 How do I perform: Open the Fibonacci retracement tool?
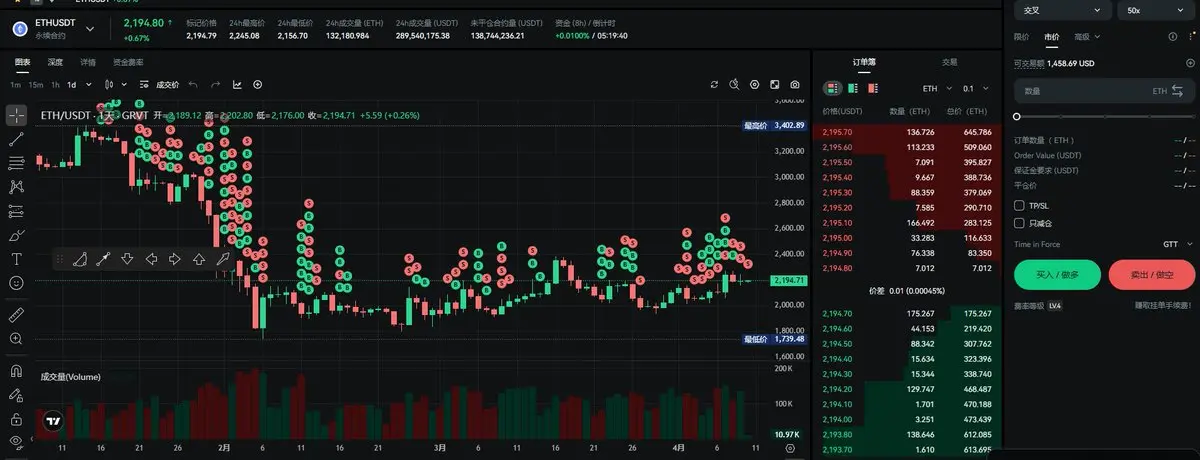[15, 162]
